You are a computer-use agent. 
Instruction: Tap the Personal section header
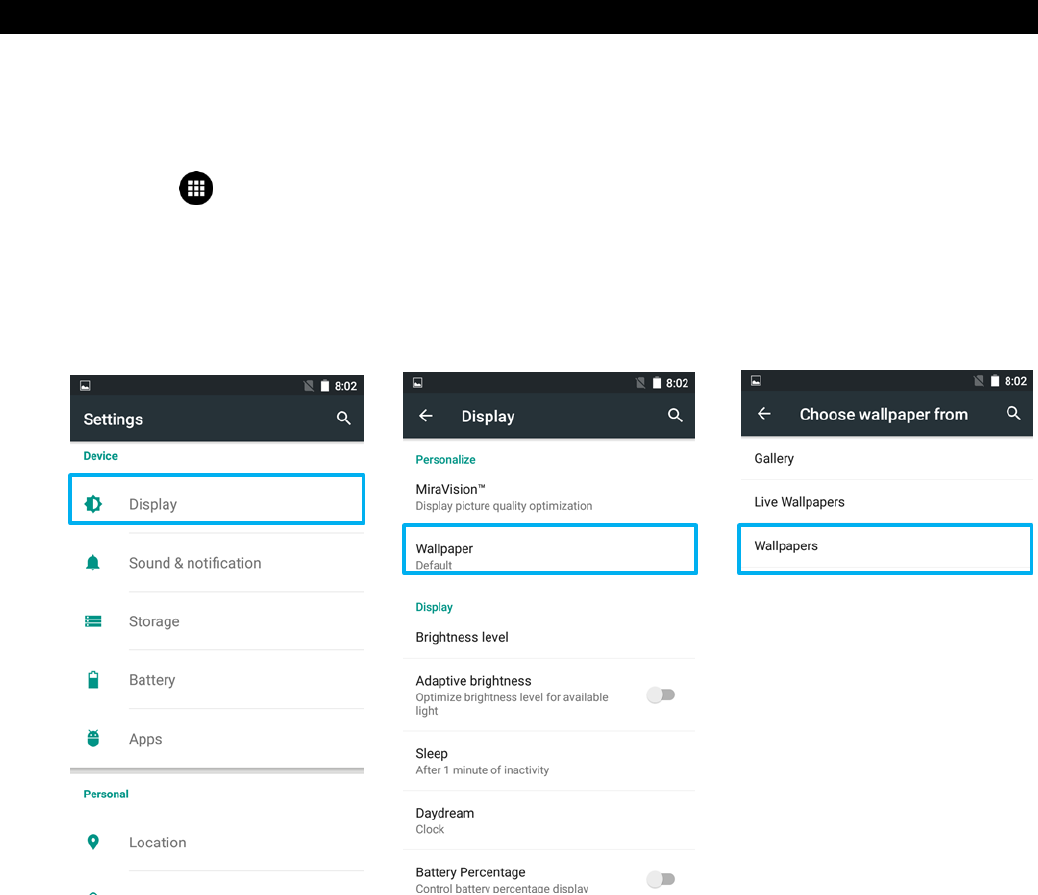pyautogui.click(x=106, y=794)
